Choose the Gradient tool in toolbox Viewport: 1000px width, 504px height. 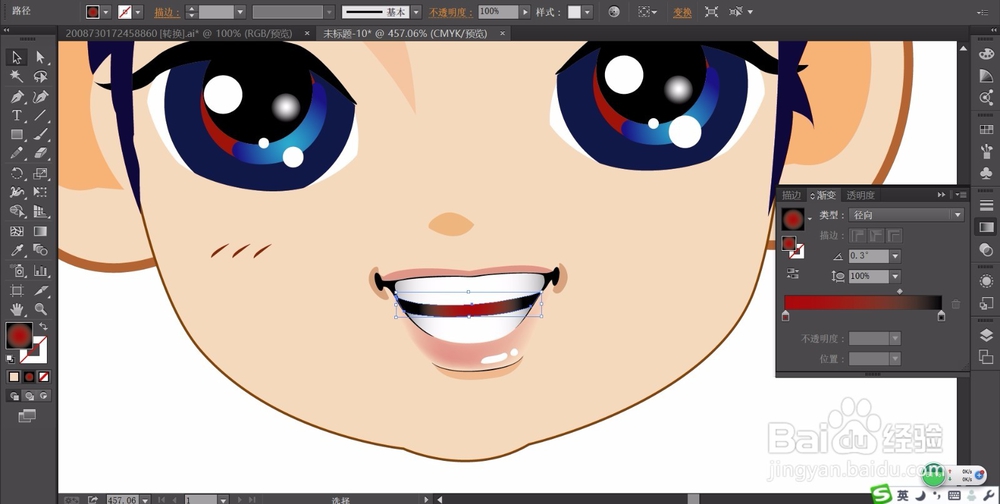coord(40,231)
